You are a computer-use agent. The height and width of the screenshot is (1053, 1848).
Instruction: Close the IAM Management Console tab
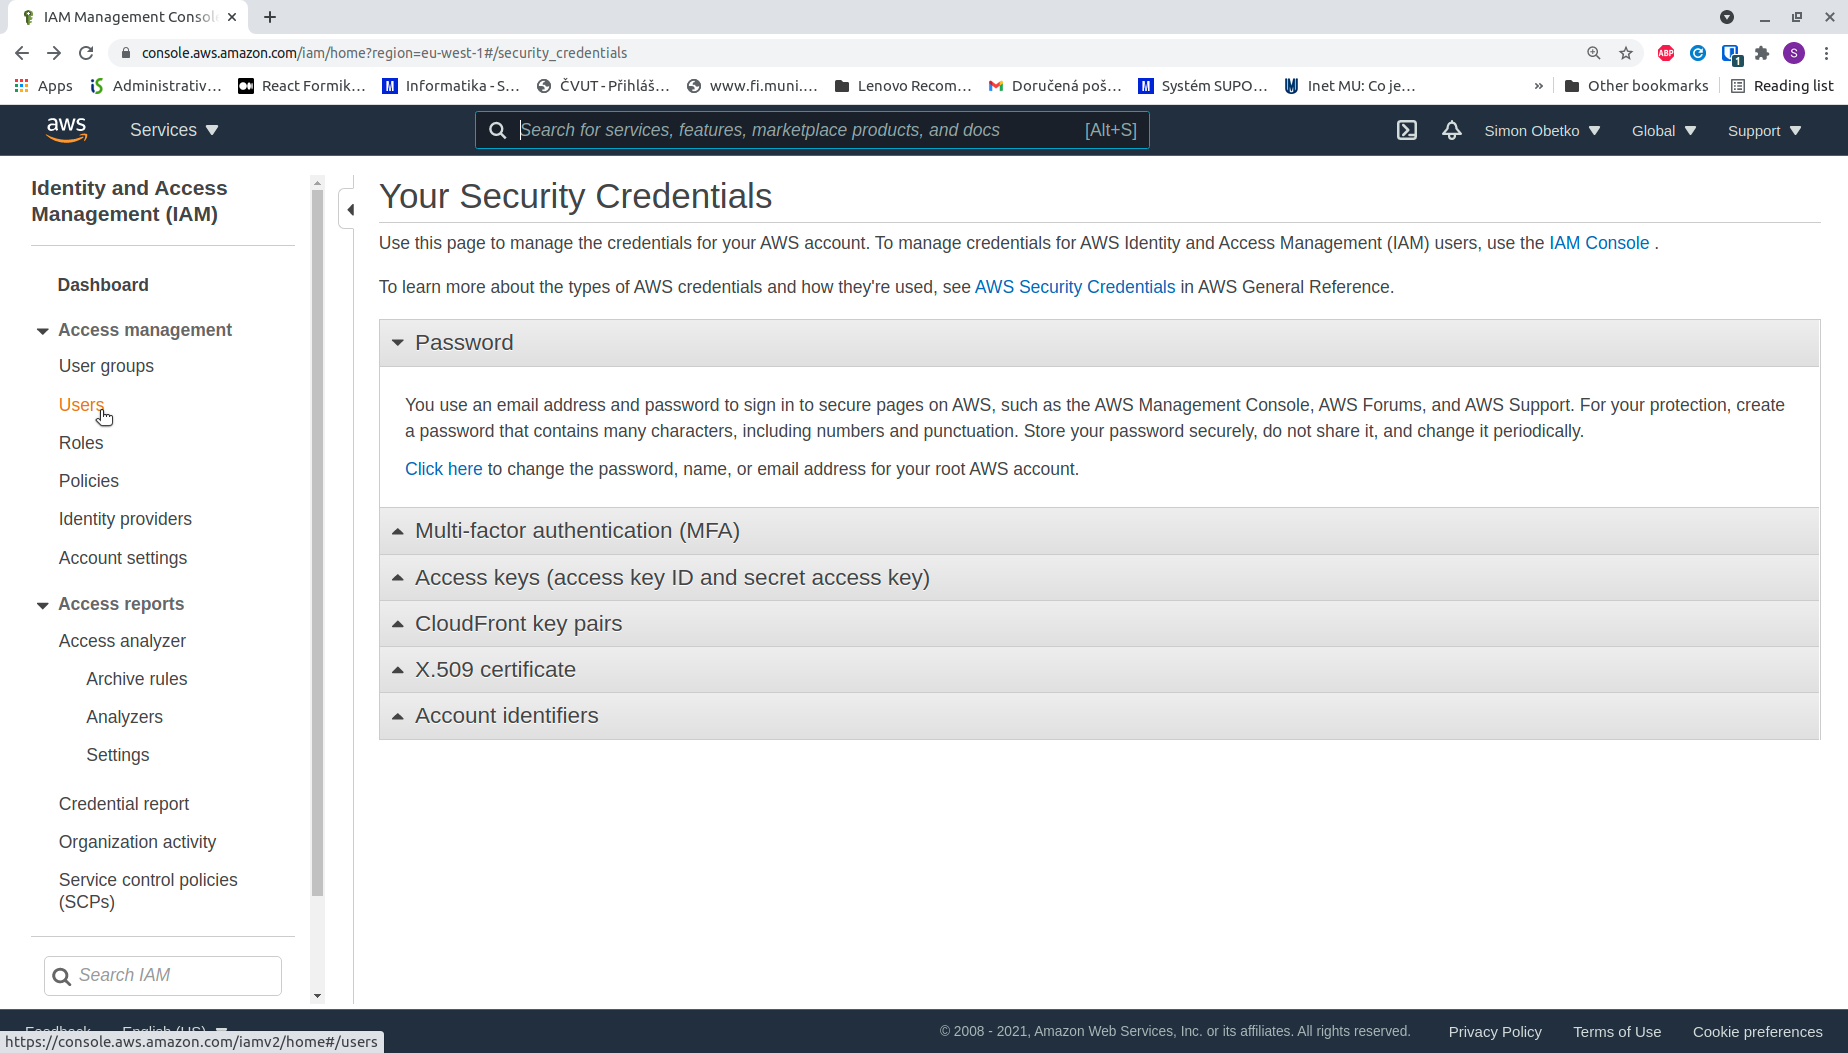[x=232, y=17]
